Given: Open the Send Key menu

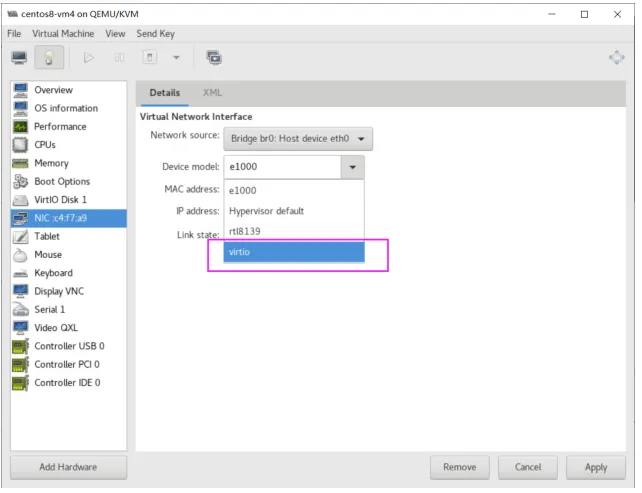Looking at the screenshot, I should [x=156, y=34].
